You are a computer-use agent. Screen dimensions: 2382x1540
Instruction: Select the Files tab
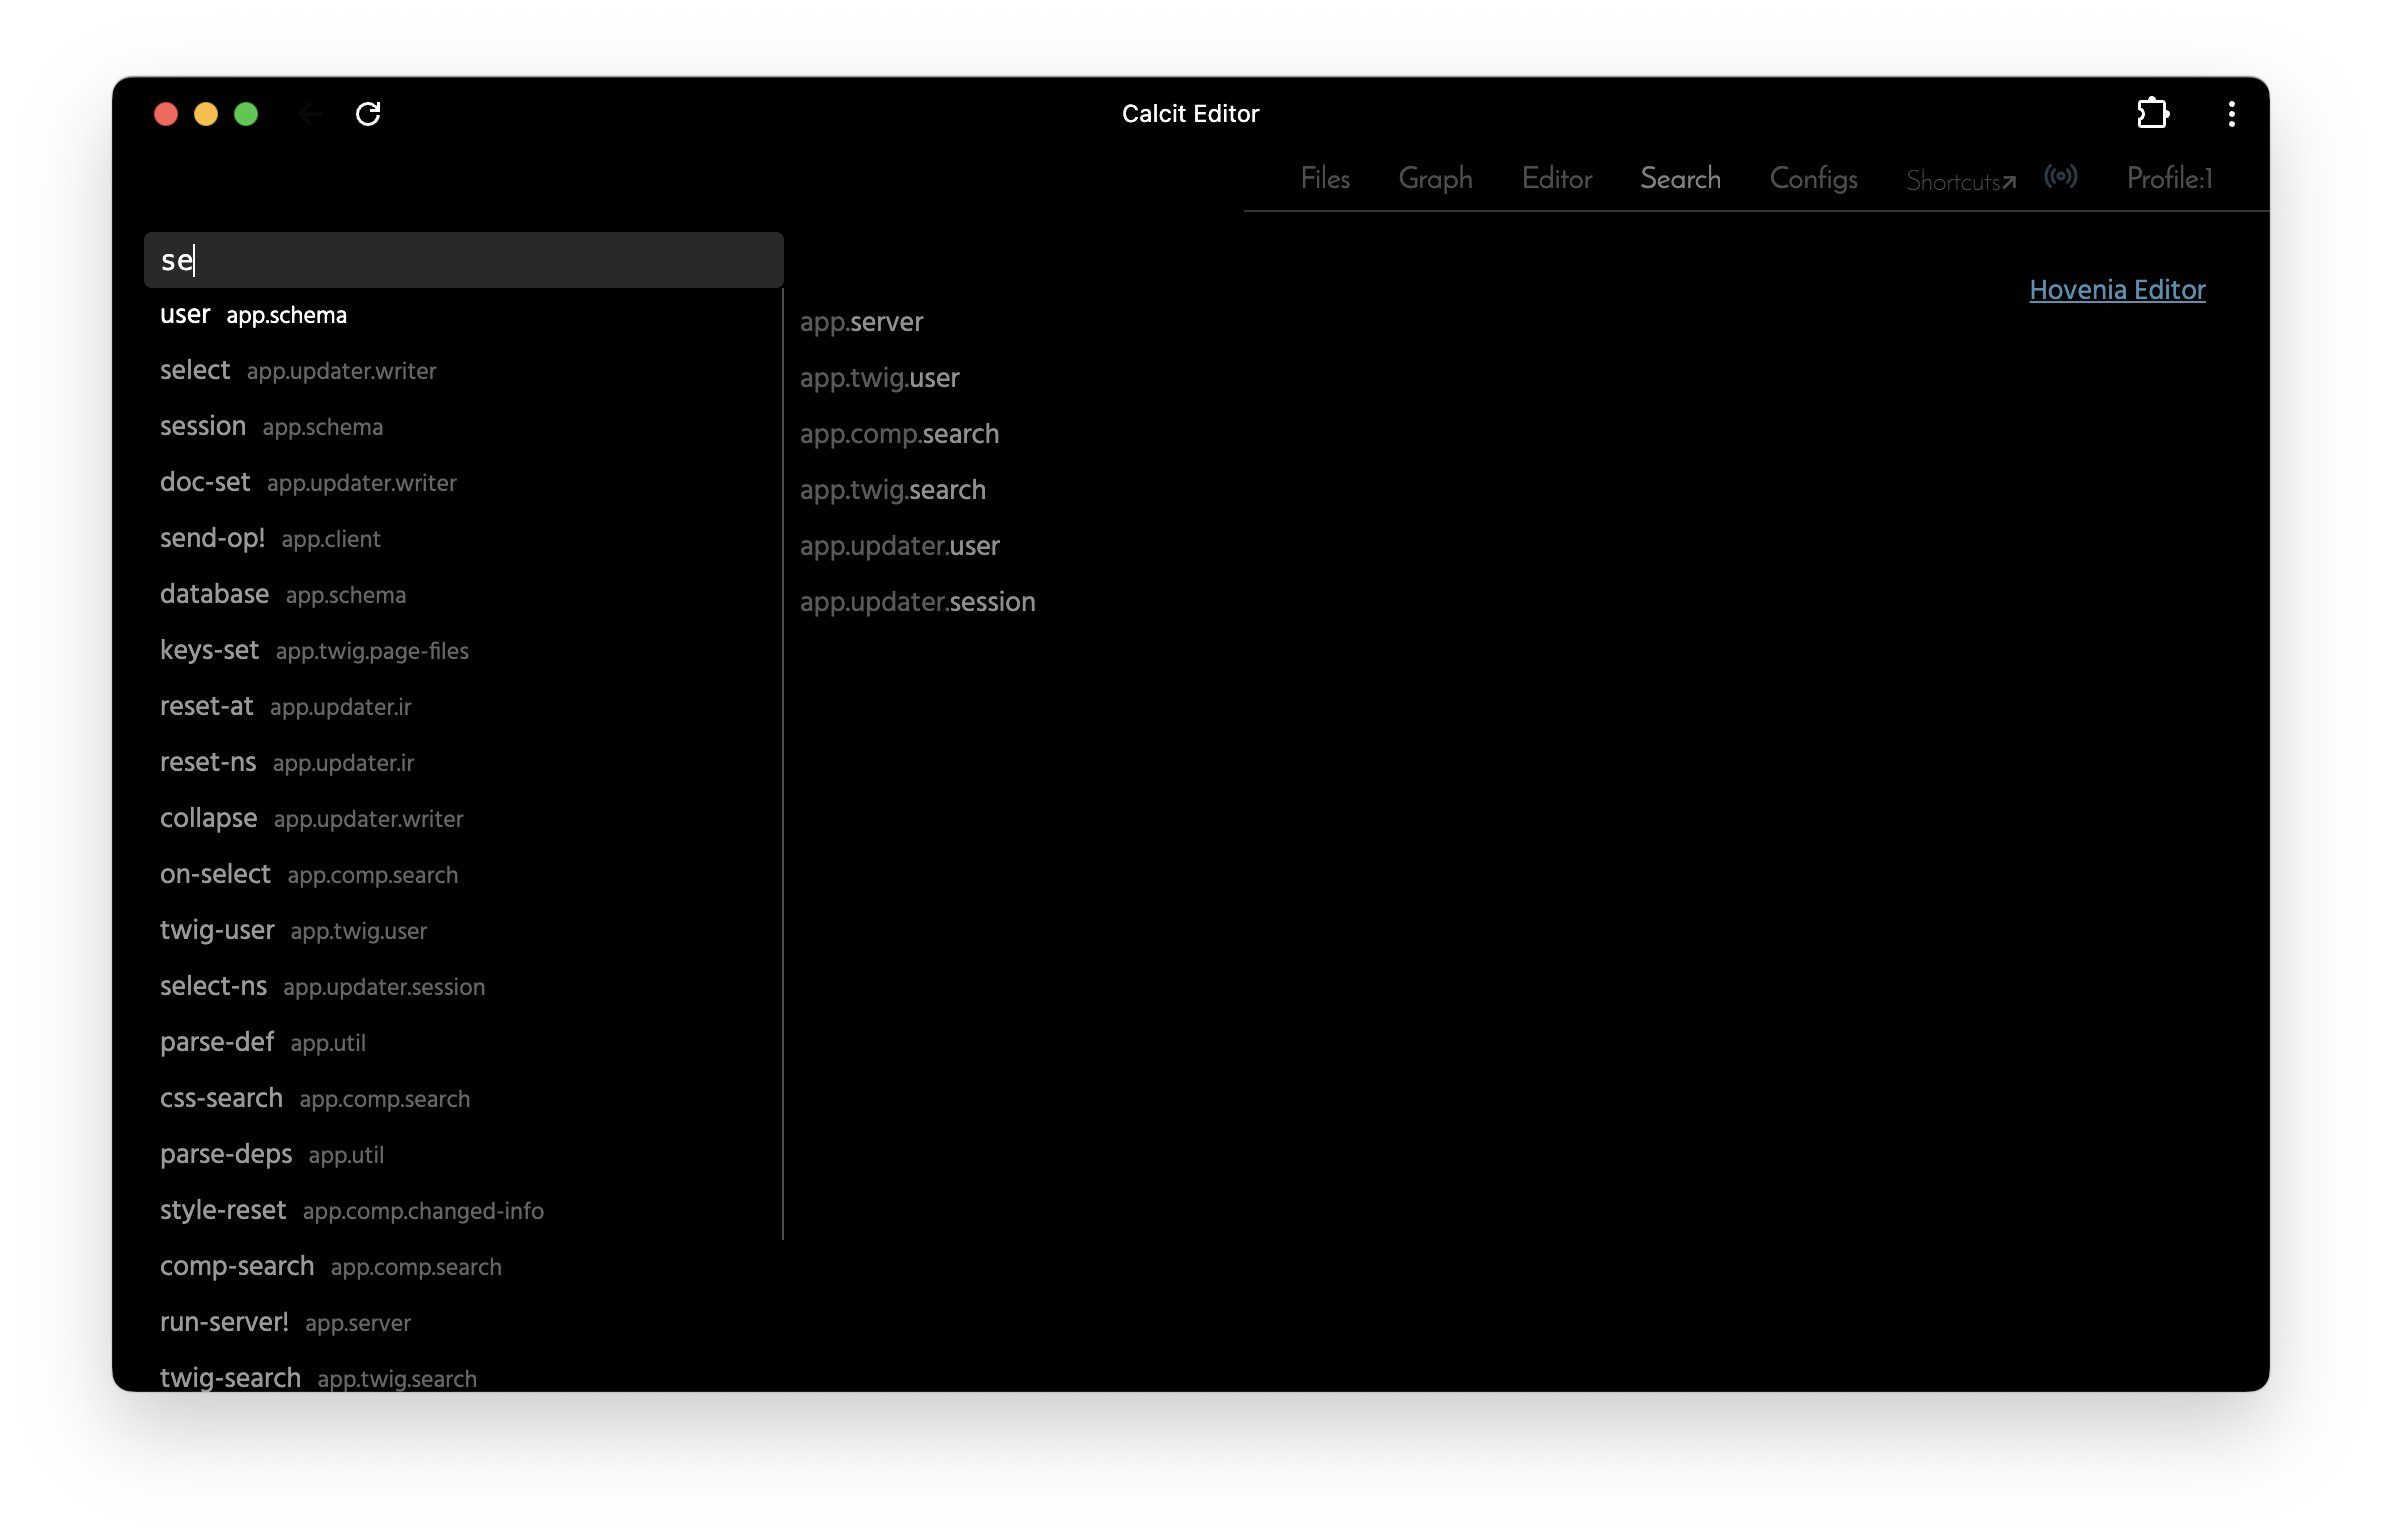pyautogui.click(x=1325, y=179)
